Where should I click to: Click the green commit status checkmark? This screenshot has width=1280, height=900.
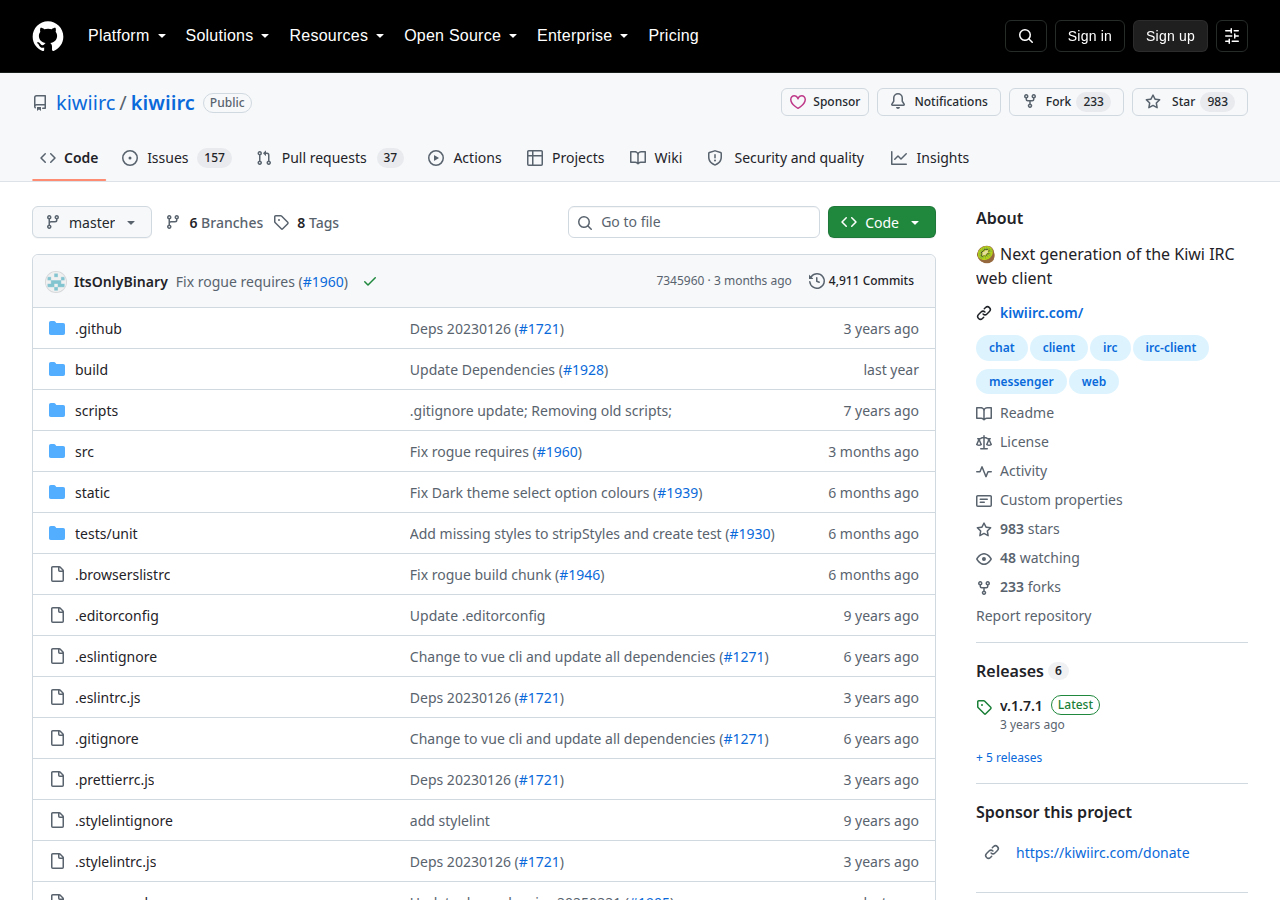[x=370, y=282]
